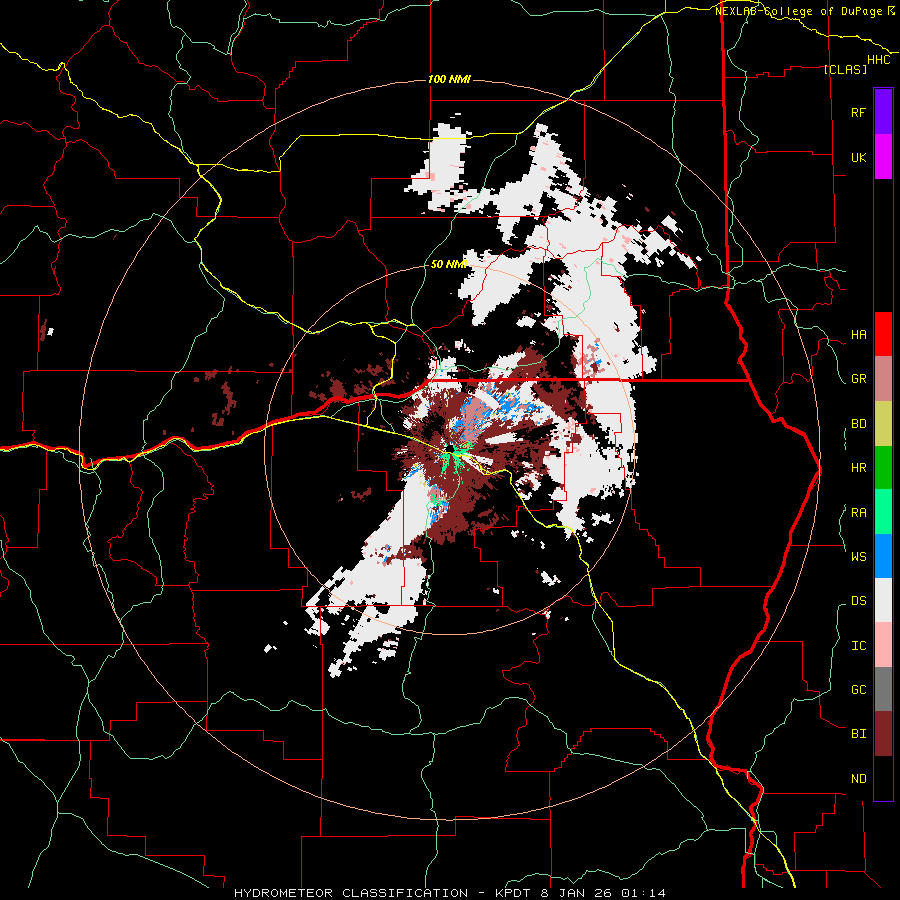Click the 'ND' legend label

pyautogui.click(x=858, y=779)
